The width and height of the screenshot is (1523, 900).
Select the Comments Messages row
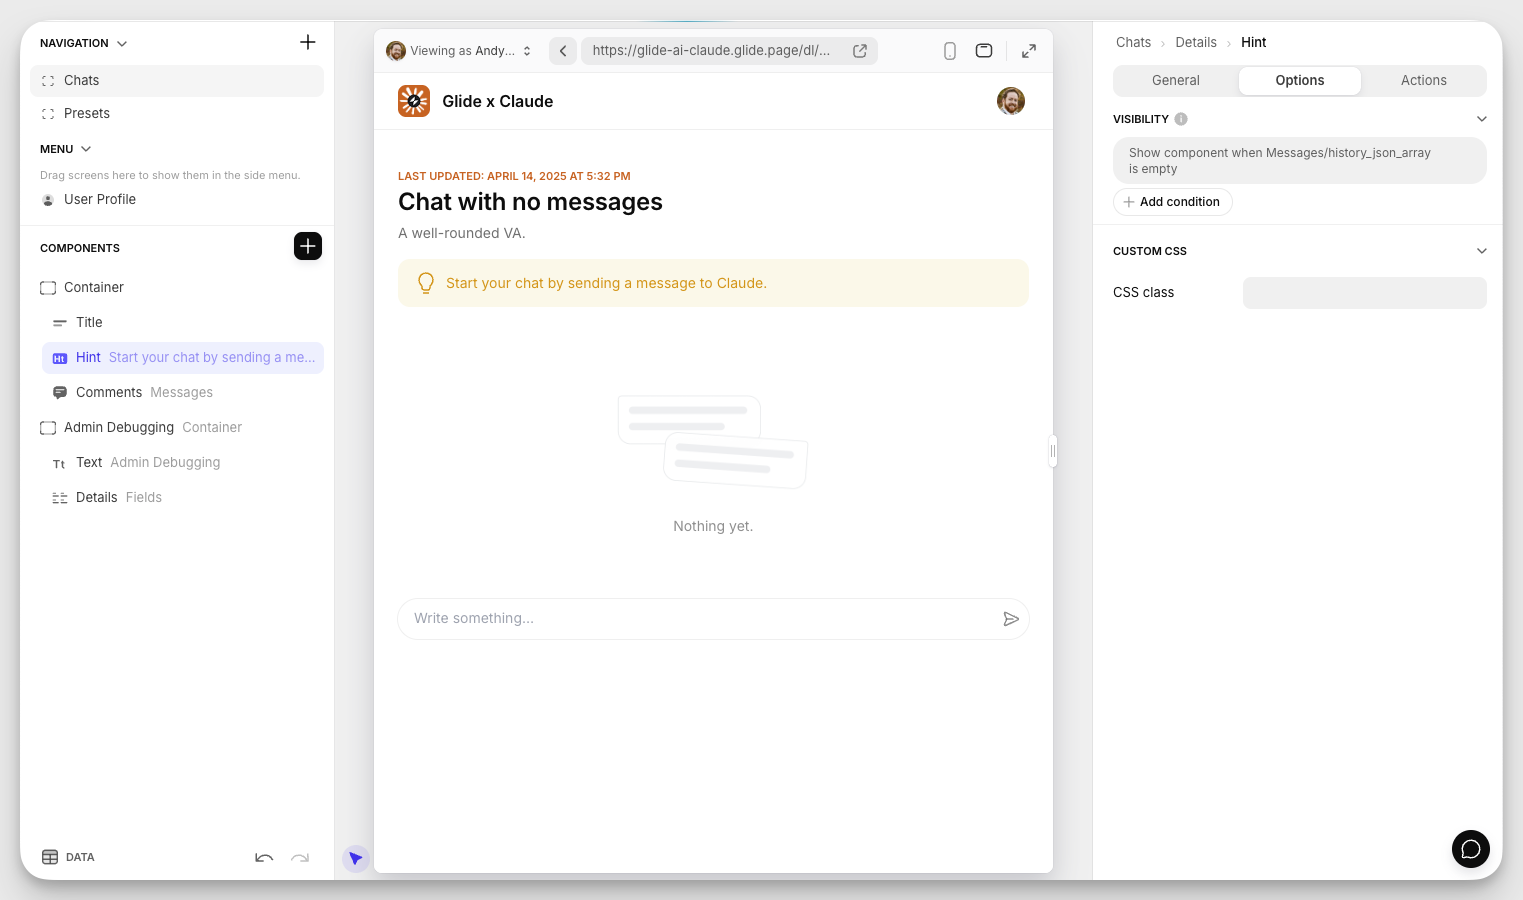(x=183, y=393)
